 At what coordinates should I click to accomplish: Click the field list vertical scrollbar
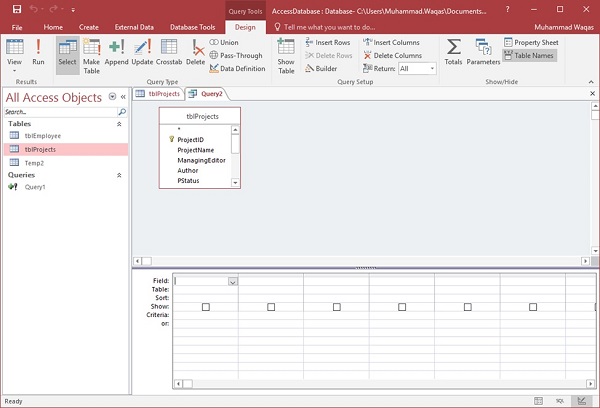point(236,156)
